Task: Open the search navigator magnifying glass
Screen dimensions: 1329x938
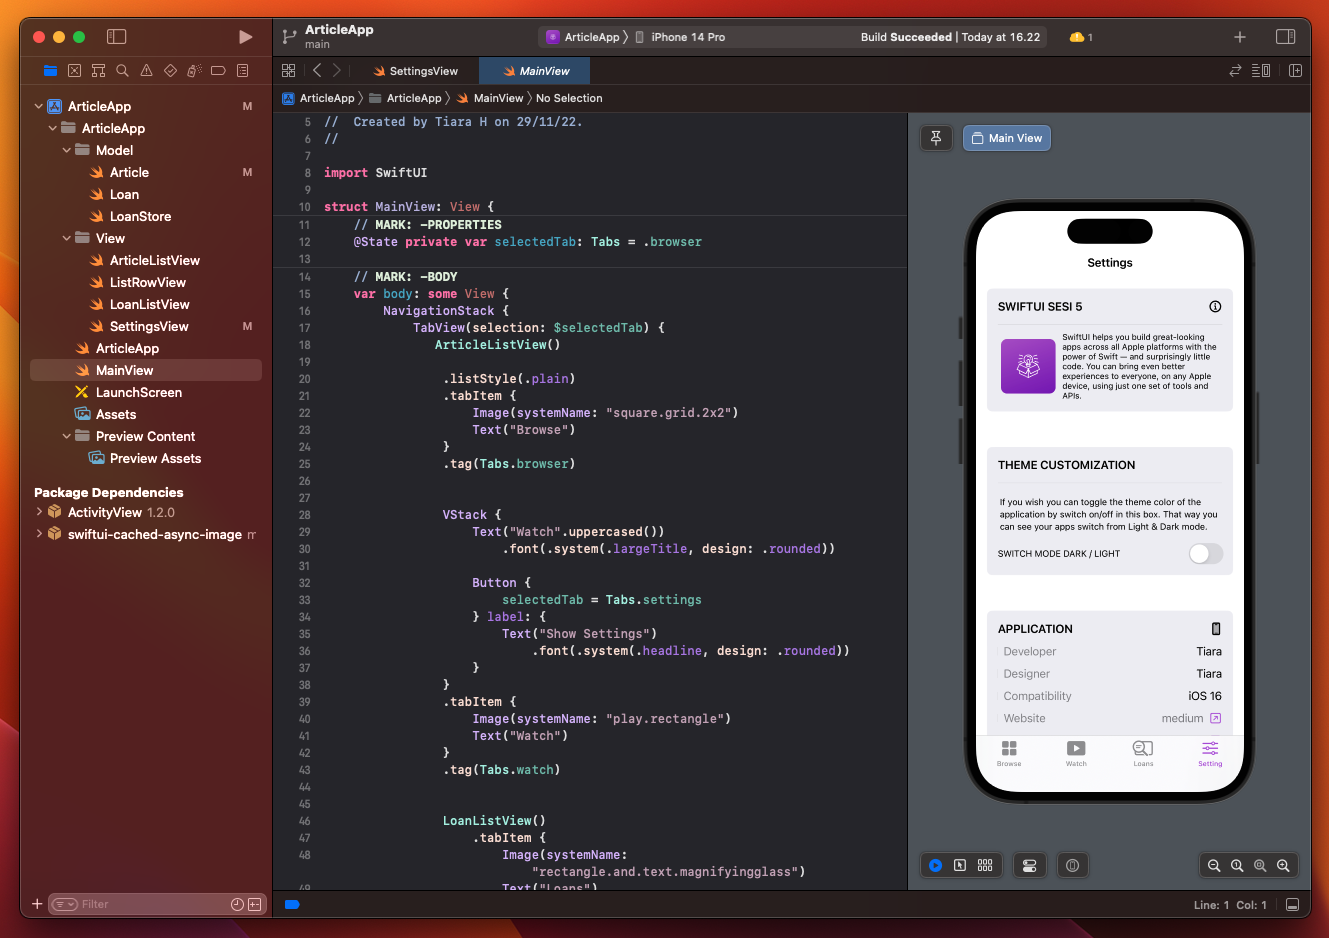Action: (122, 71)
